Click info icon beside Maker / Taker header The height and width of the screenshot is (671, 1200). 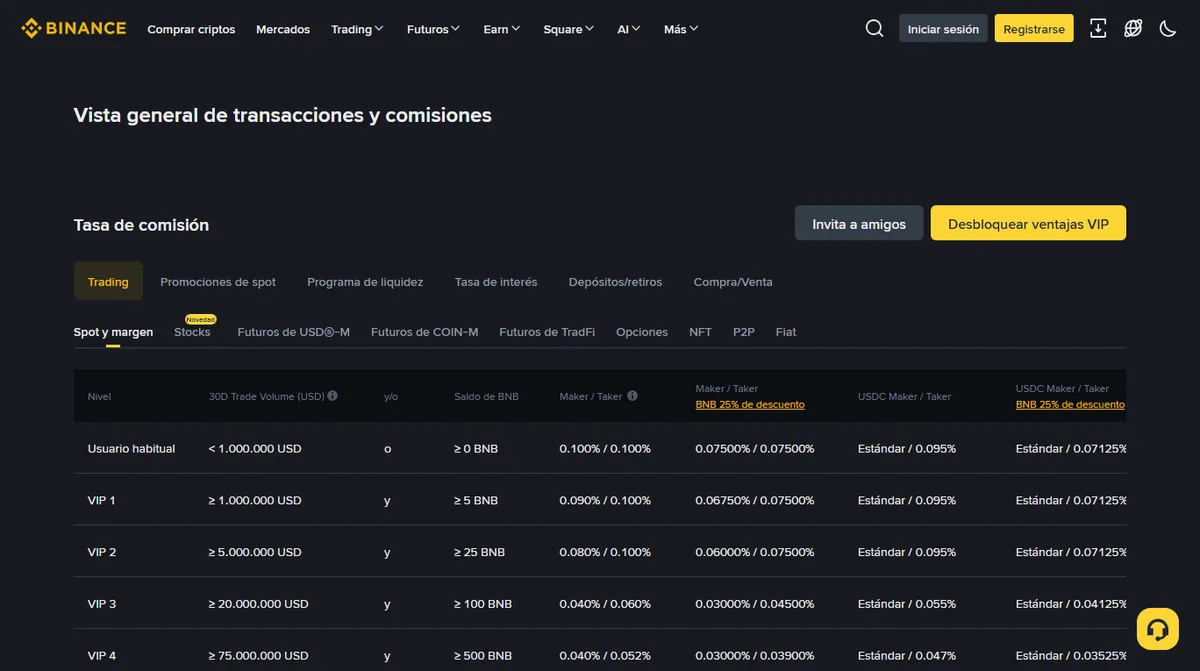[632, 396]
